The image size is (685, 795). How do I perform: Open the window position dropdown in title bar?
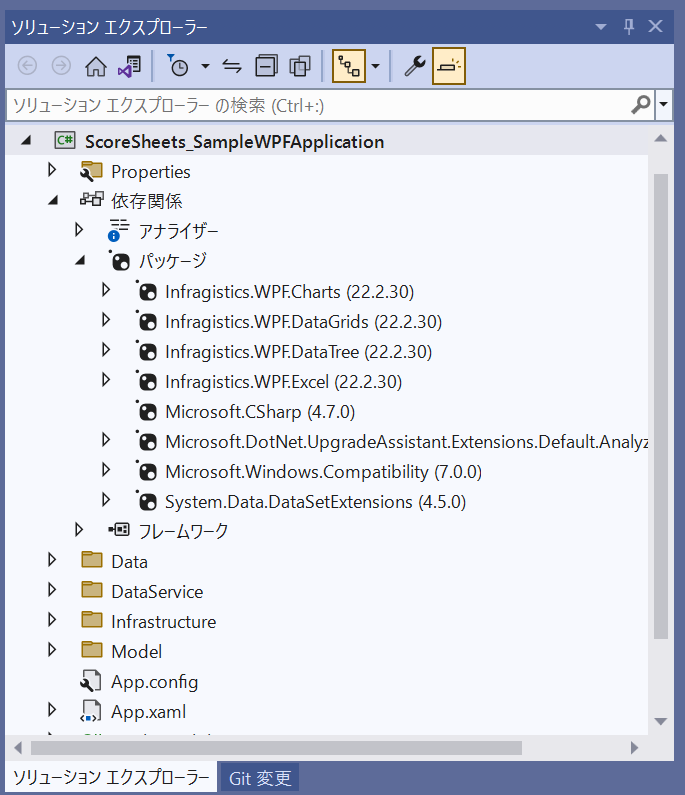coord(601,26)
